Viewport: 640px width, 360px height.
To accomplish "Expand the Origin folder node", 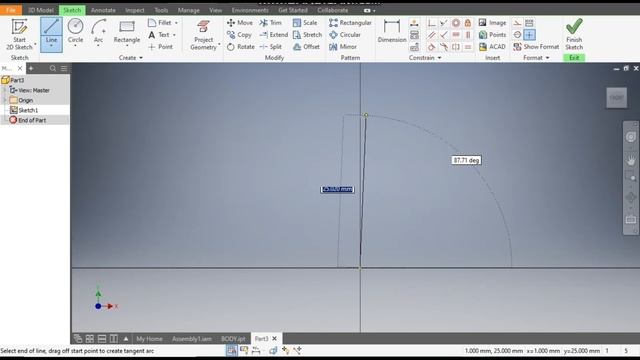I will (4, 100).
